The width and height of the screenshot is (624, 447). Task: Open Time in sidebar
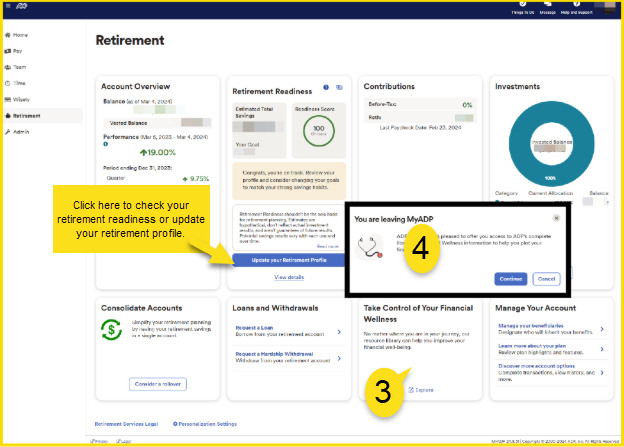pyautogui.click(x=15, y=83)
